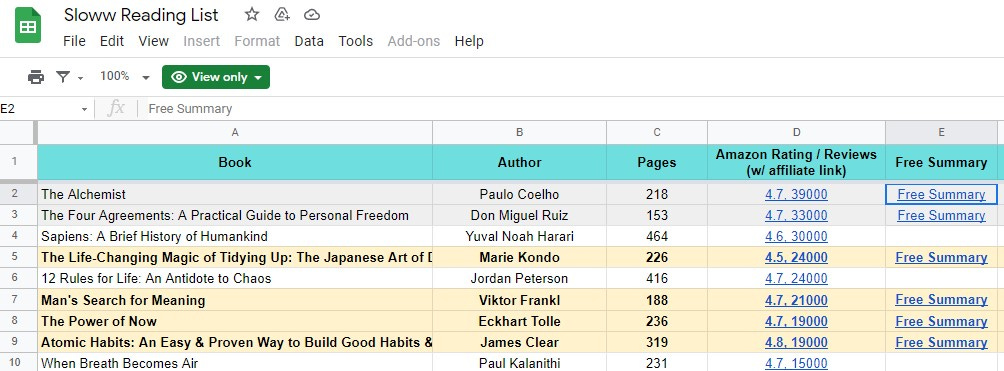Click the filter icon in the toolbar

point(63,77)
